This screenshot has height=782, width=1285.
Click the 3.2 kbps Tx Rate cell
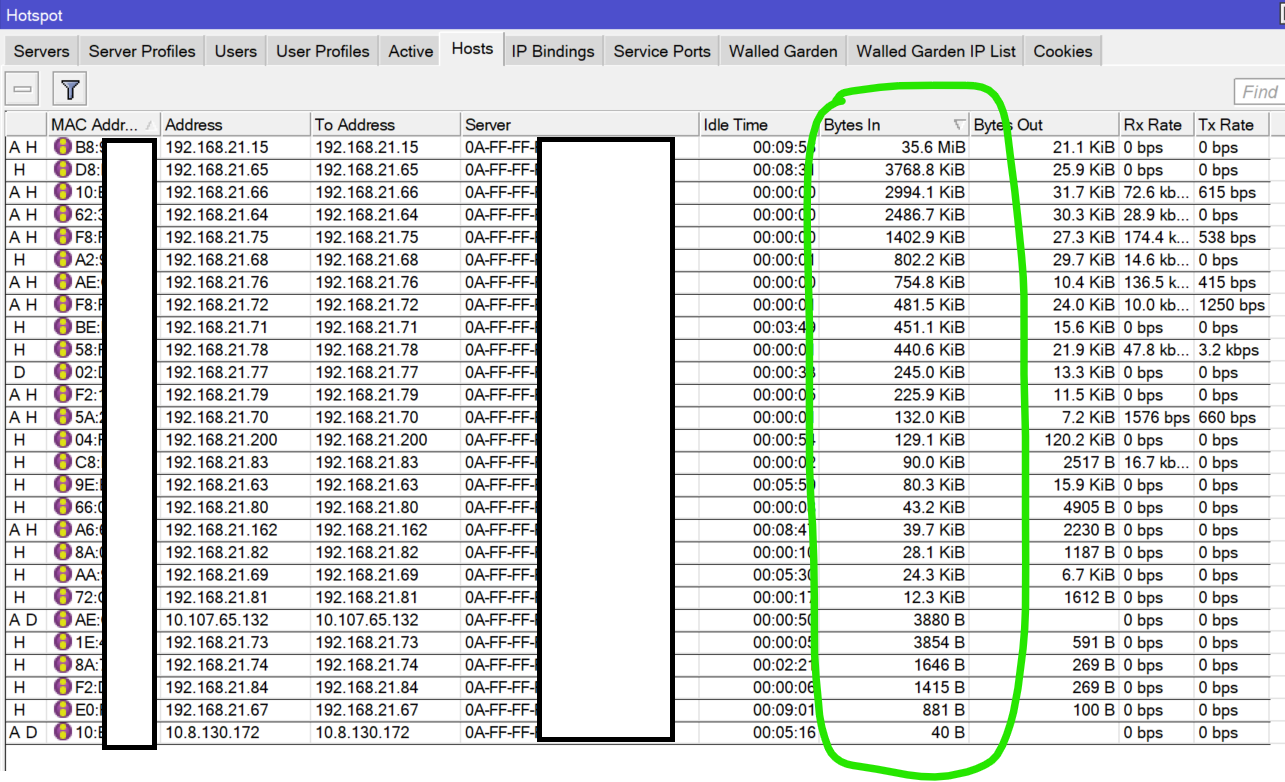click(x=1232, y=350)
